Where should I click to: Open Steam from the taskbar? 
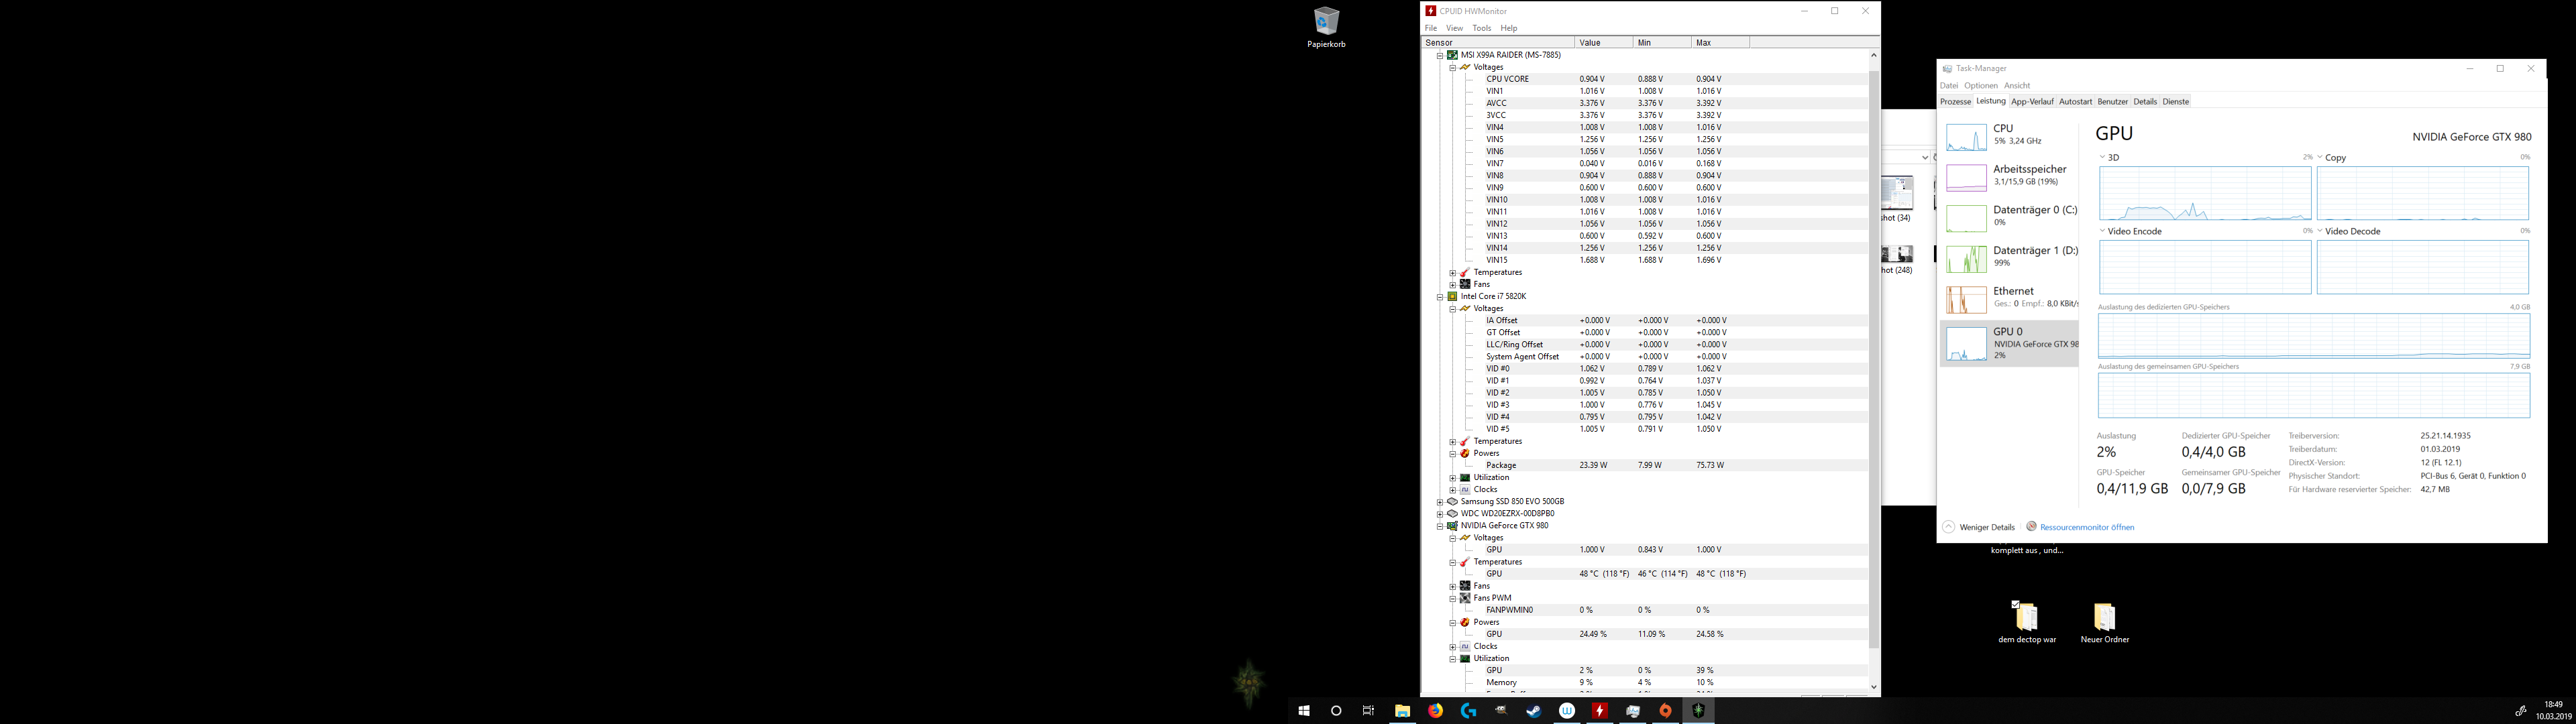(1533, 711)
